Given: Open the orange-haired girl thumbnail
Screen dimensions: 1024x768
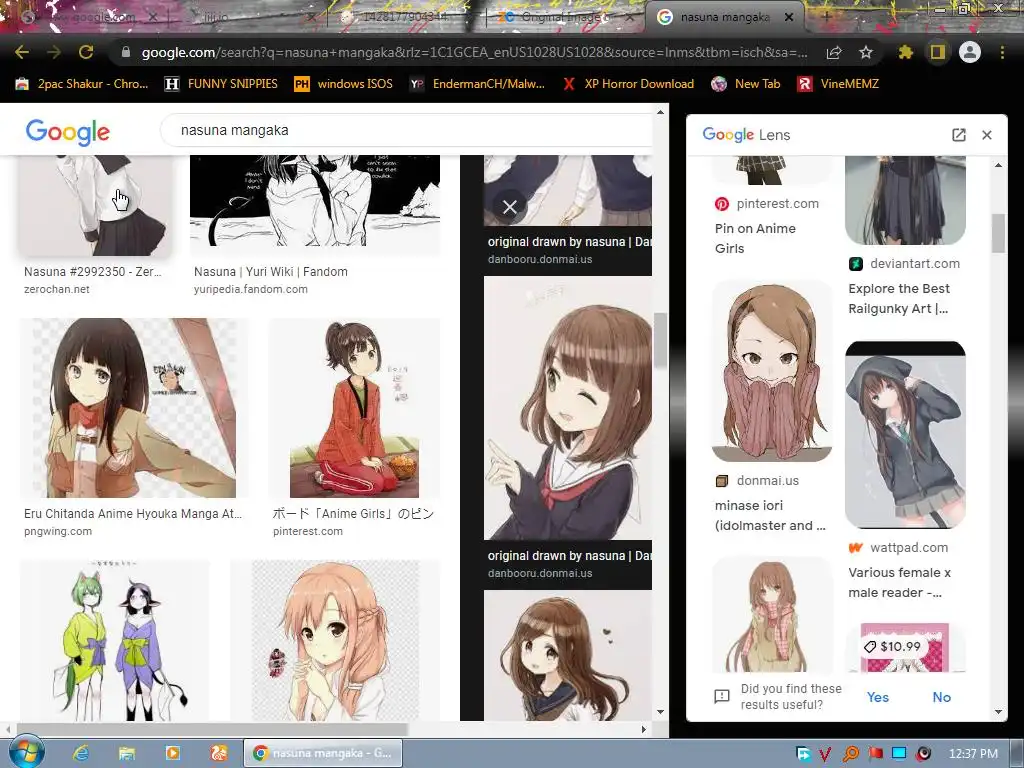Looking at the screenshot, I should 335,640.
